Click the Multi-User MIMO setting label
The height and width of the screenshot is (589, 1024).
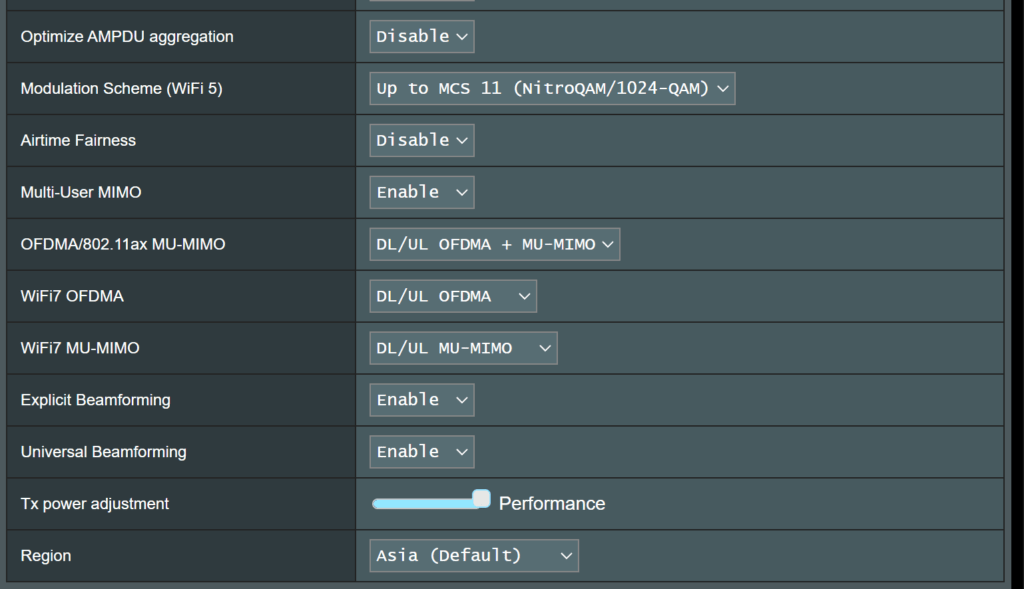click(81, 193)
